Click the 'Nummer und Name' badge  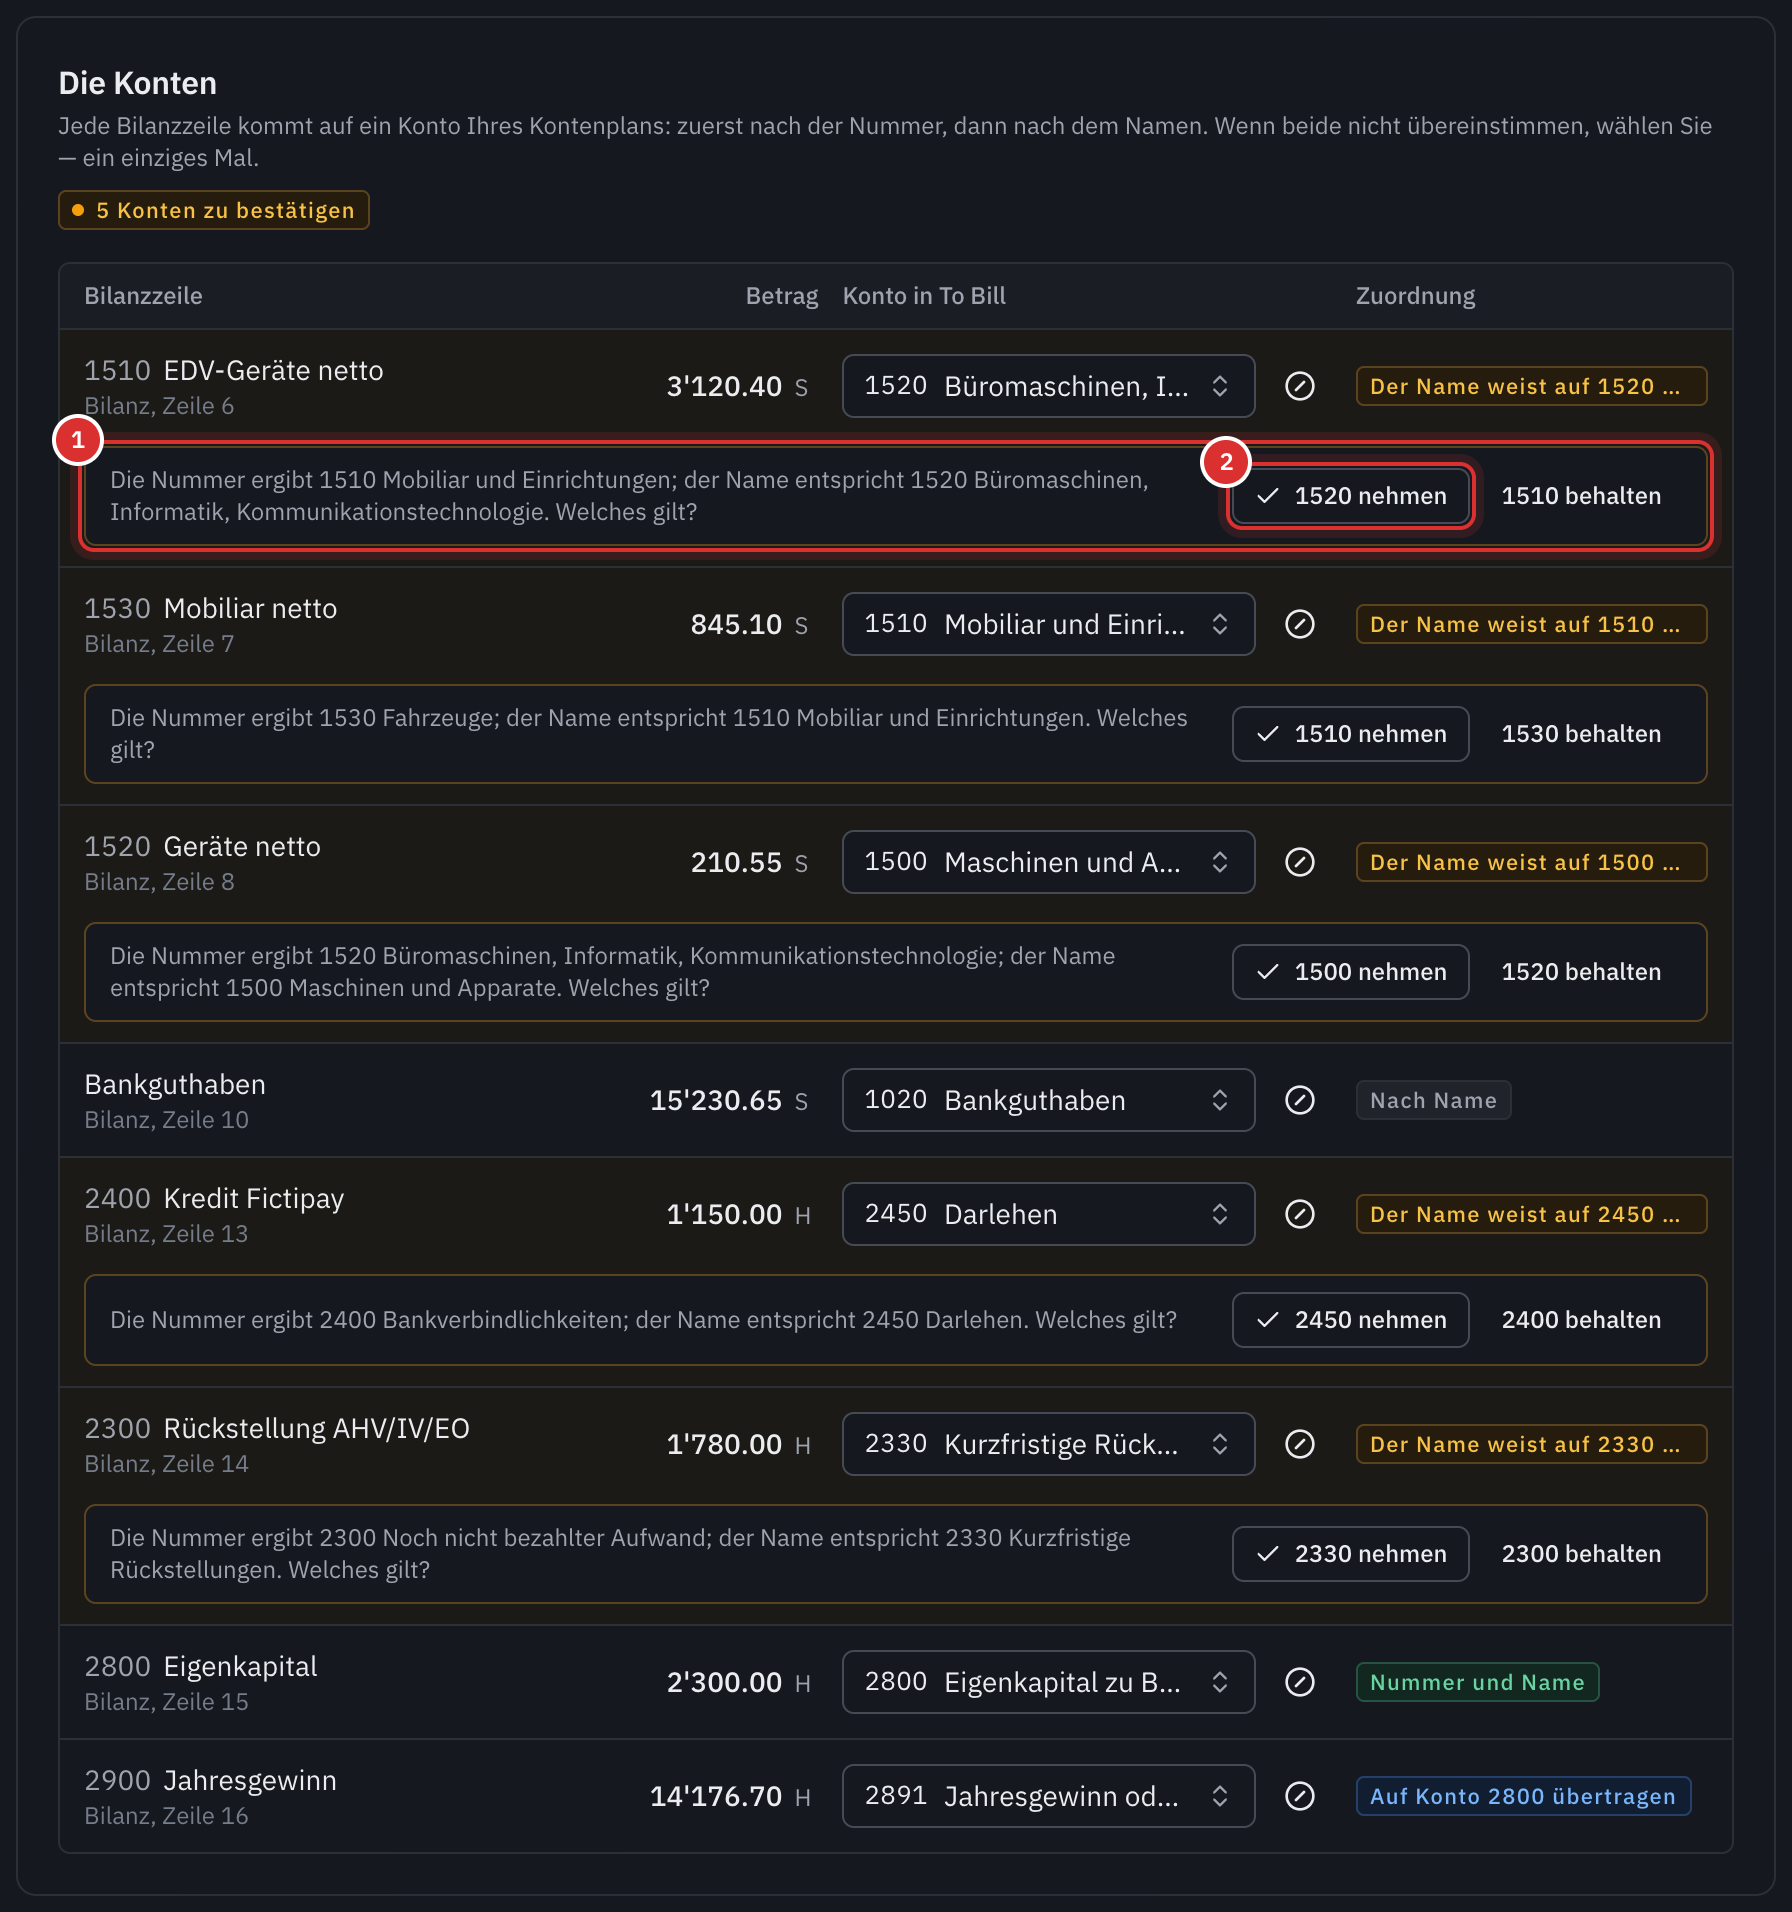tap(1477, 1682)
